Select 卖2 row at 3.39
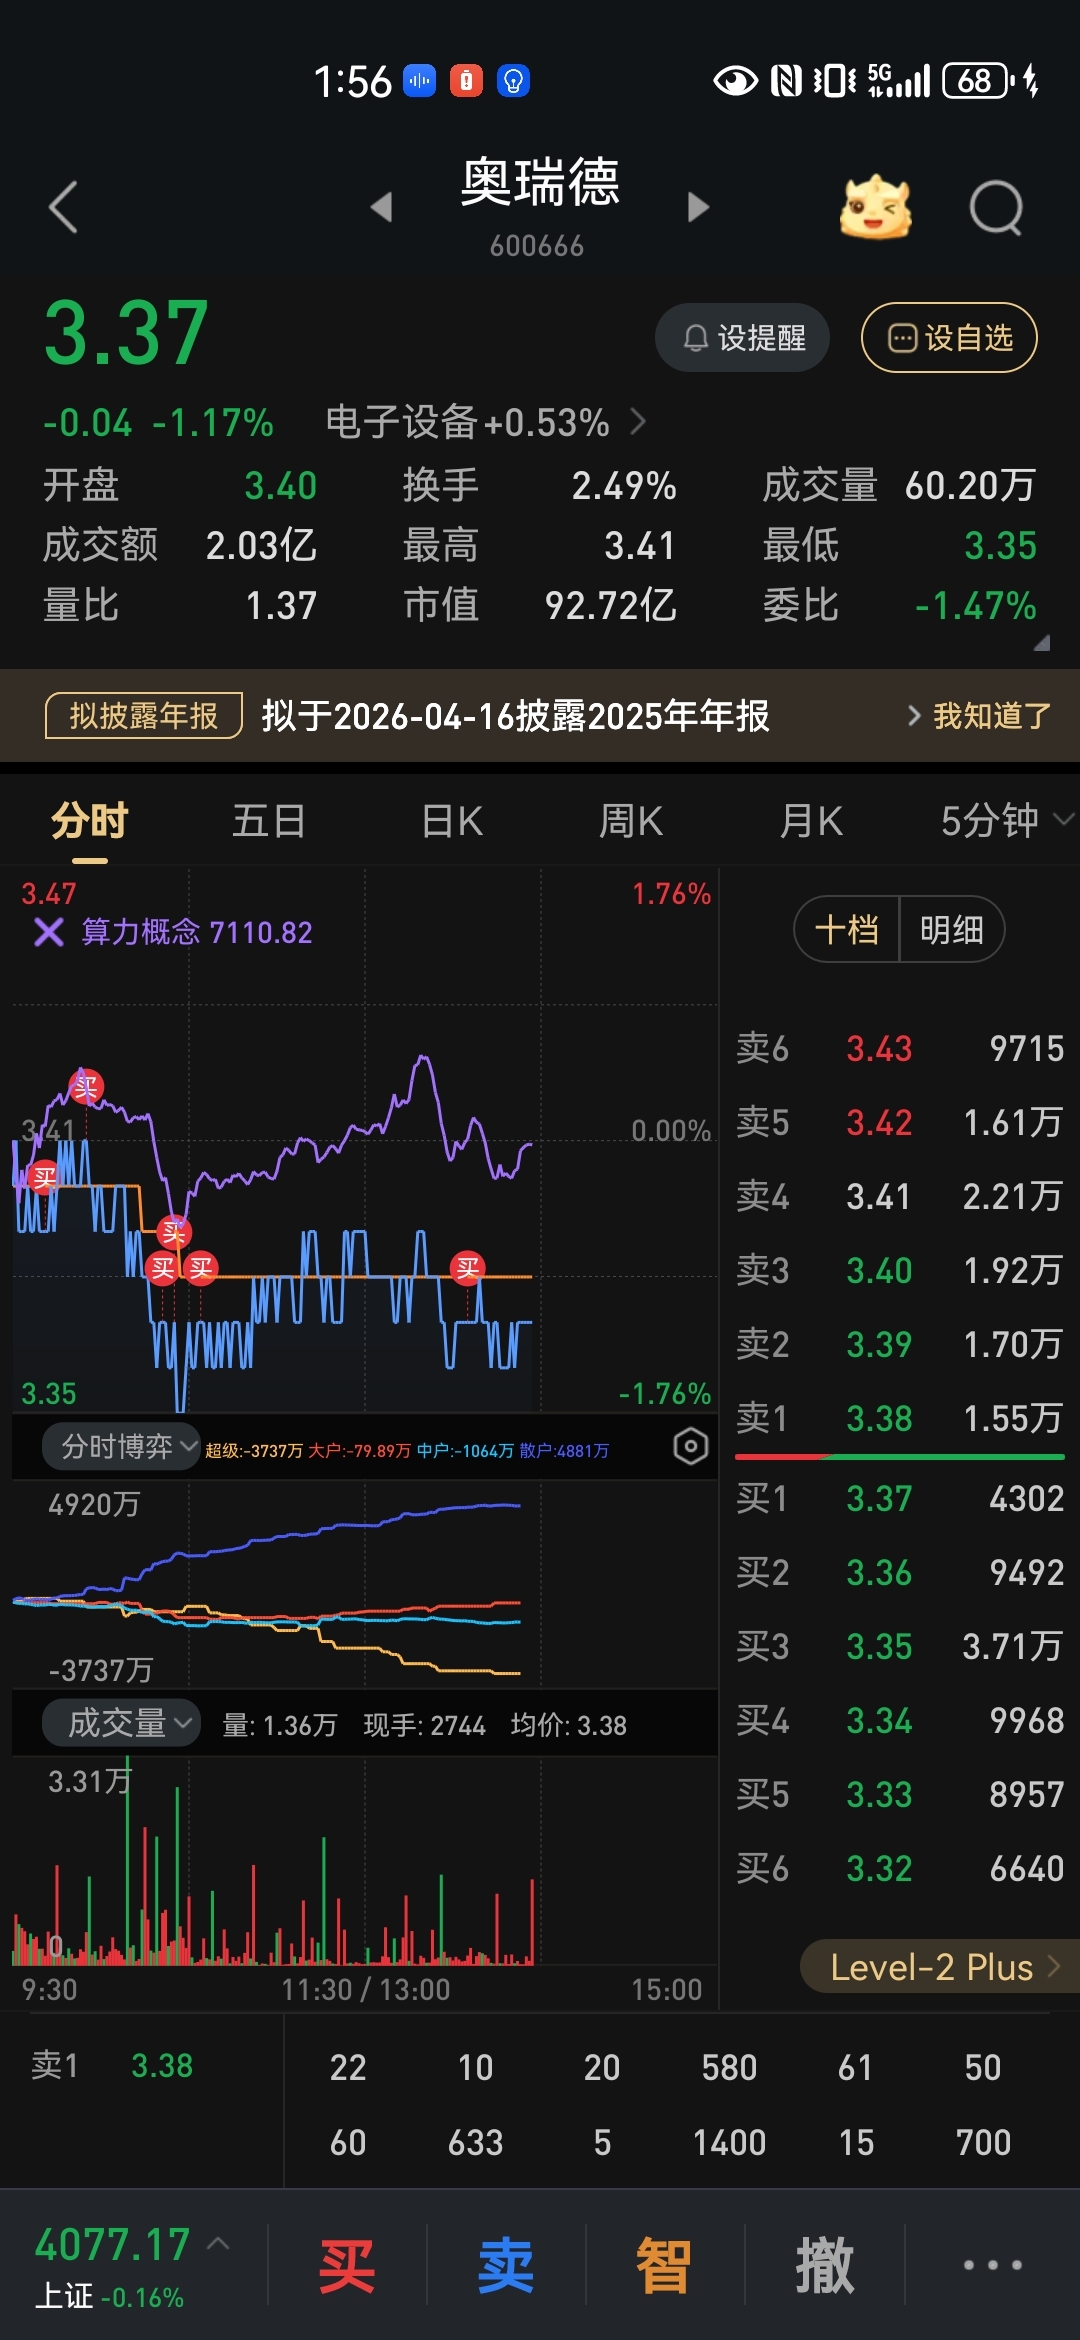Image resolution: width=1080 pixels, height=2340 pixels. point(899,1344)
